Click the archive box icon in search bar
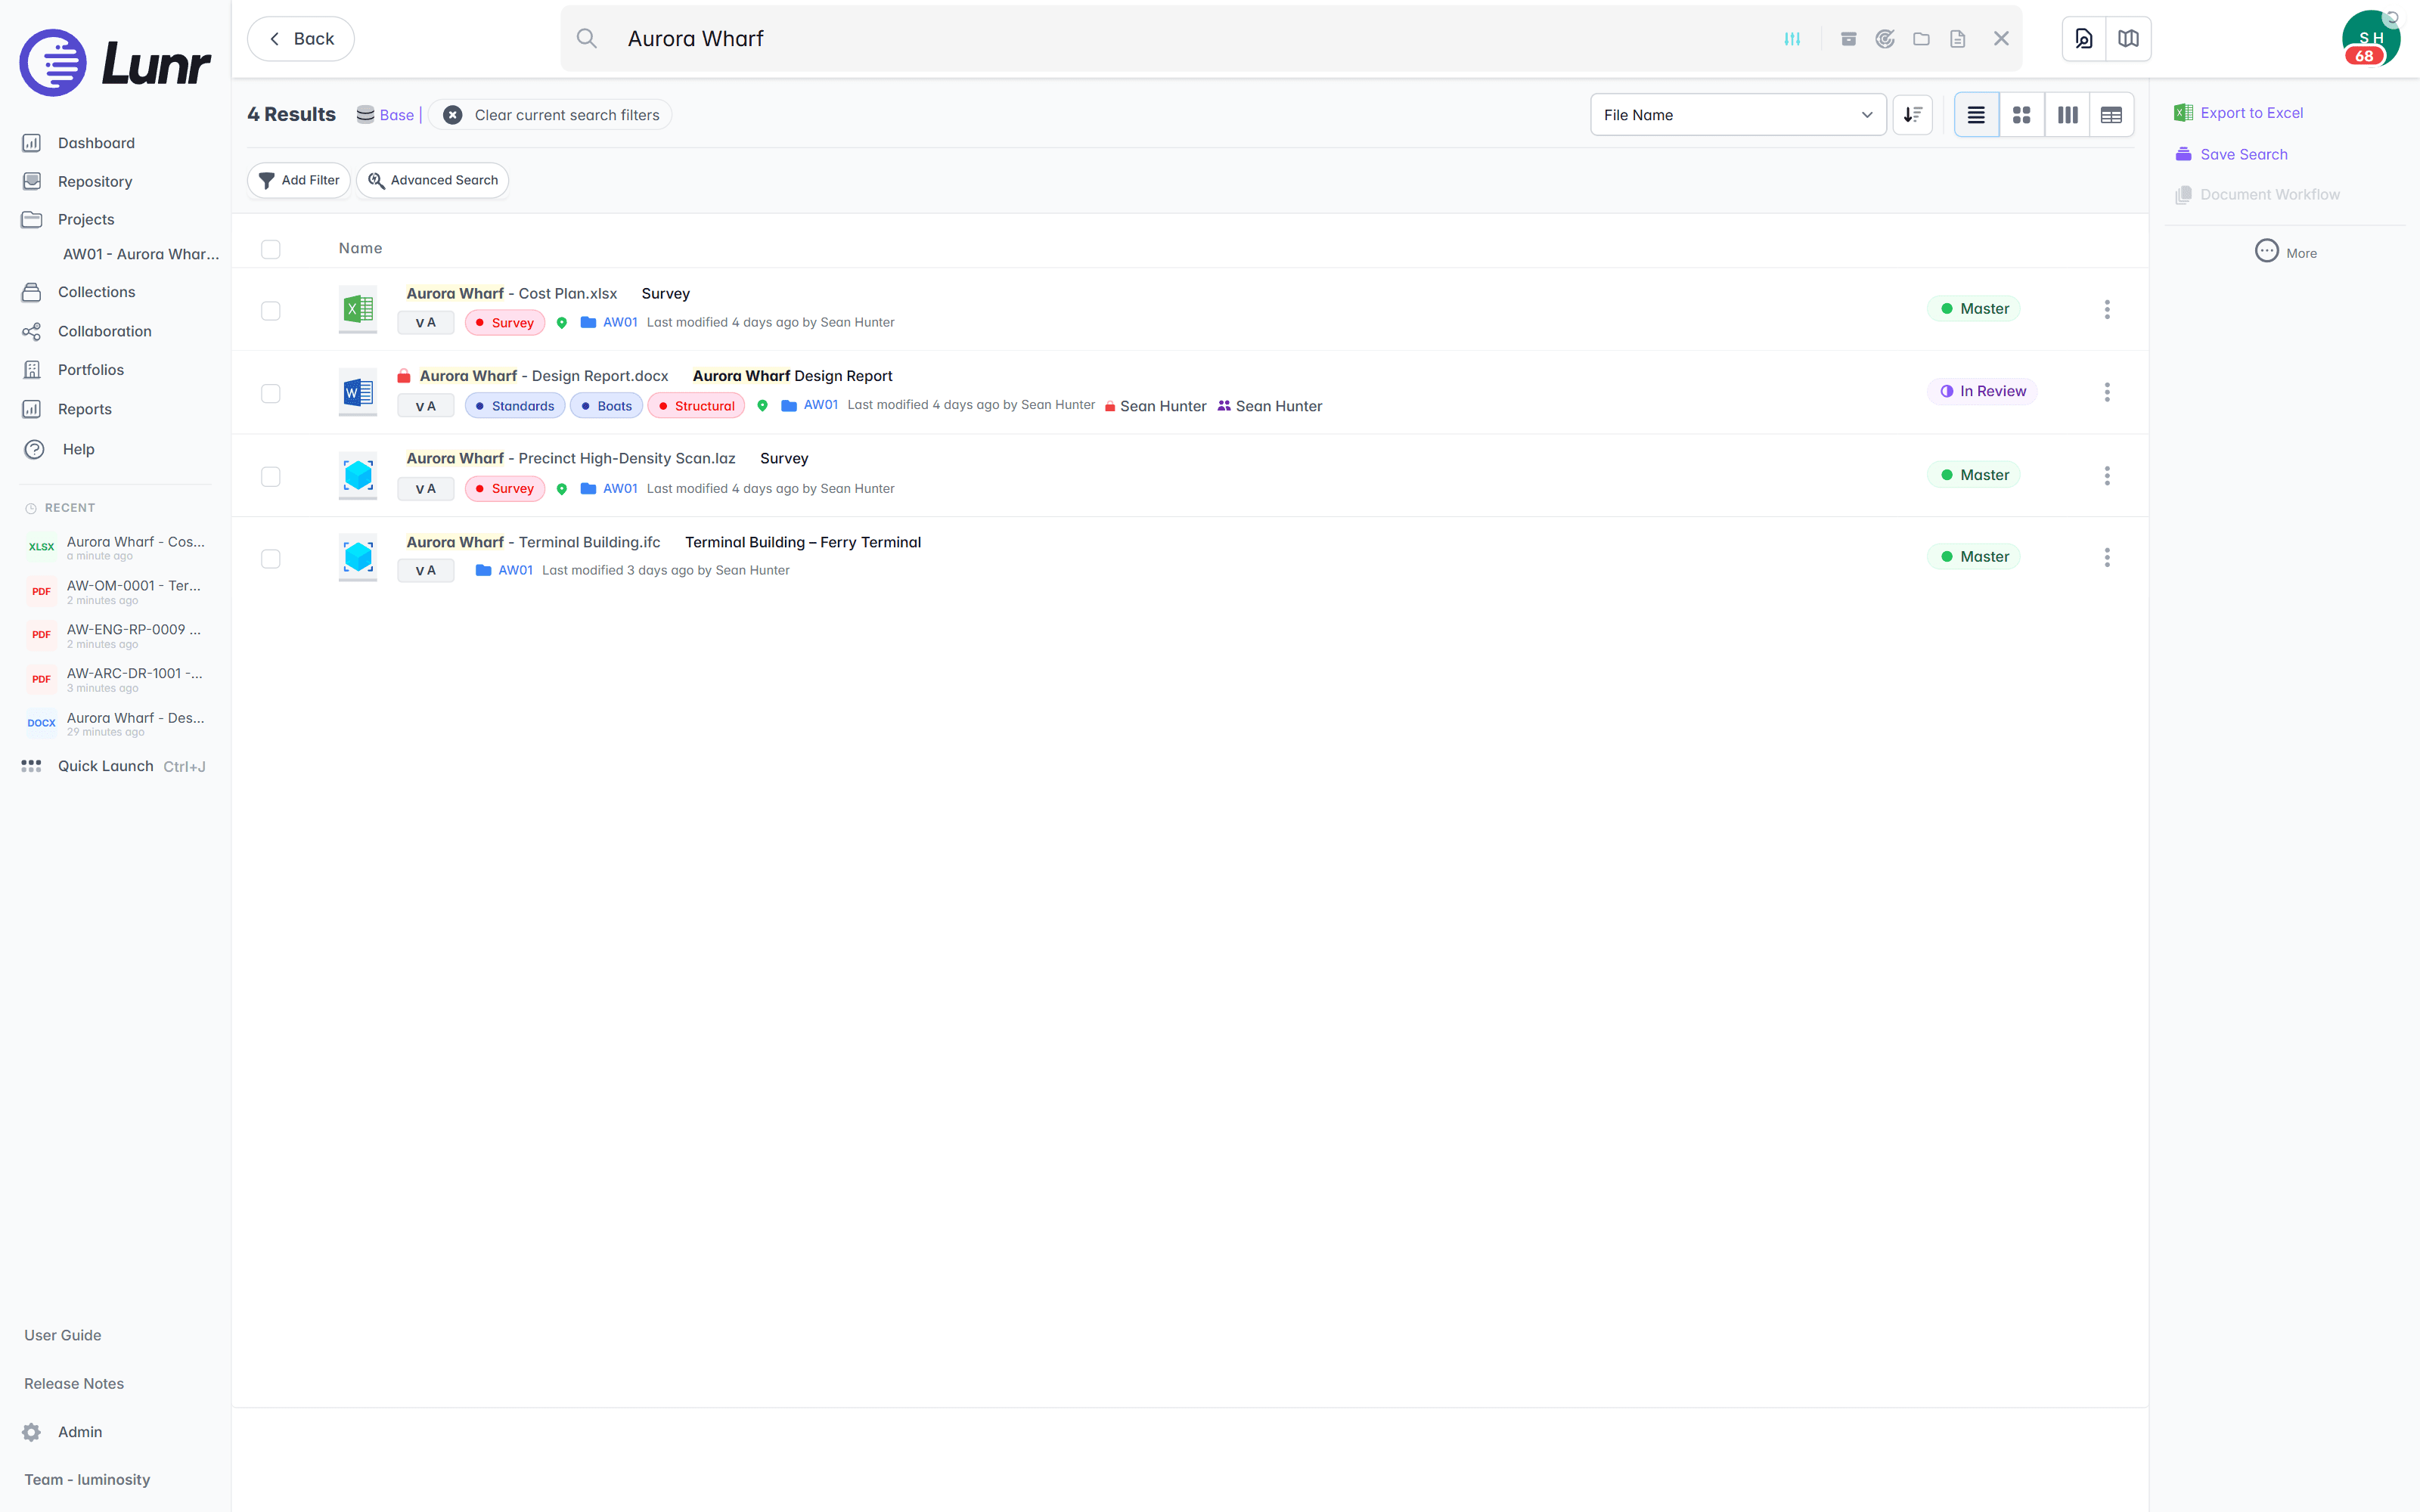Screen dimensions: 2420x1512 coord(1848,39)
